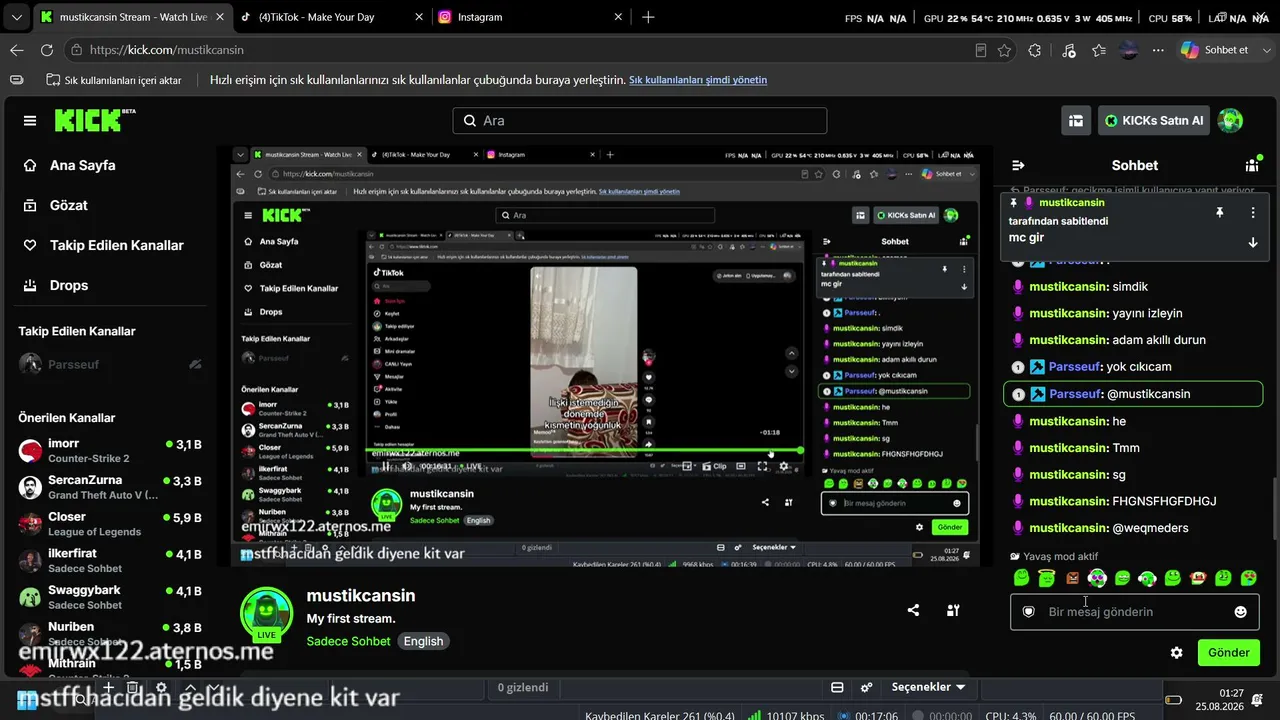Open the dashboard icon beside KICKs Satın Al
This screenshot has height=720, width=1280.
click(x=1076, y=121)
